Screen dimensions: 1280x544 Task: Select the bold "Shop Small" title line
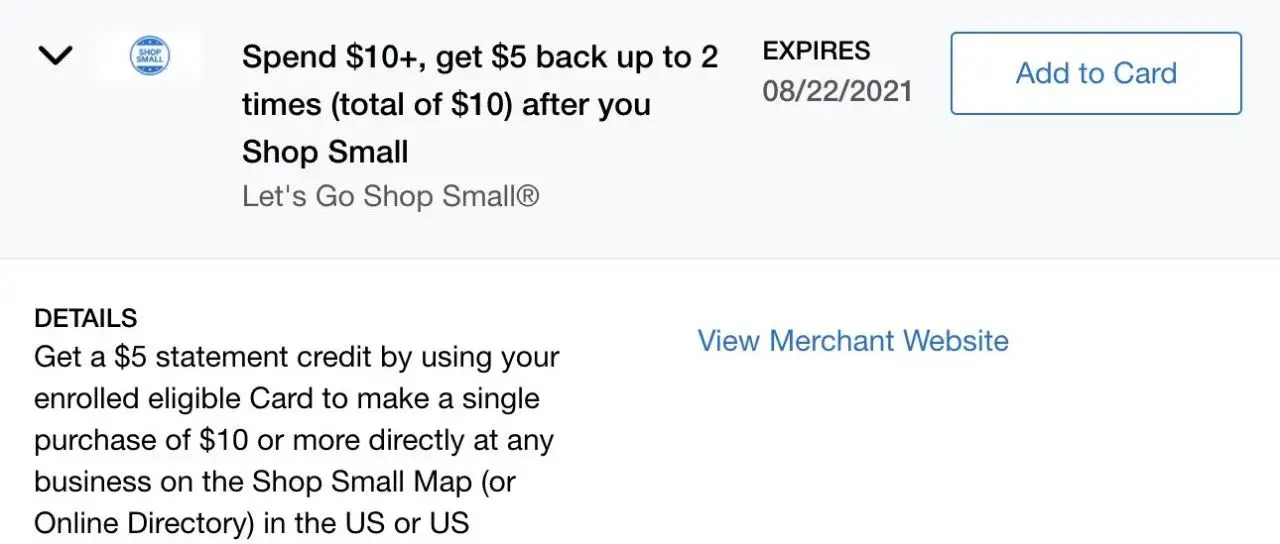pos(325,152)
